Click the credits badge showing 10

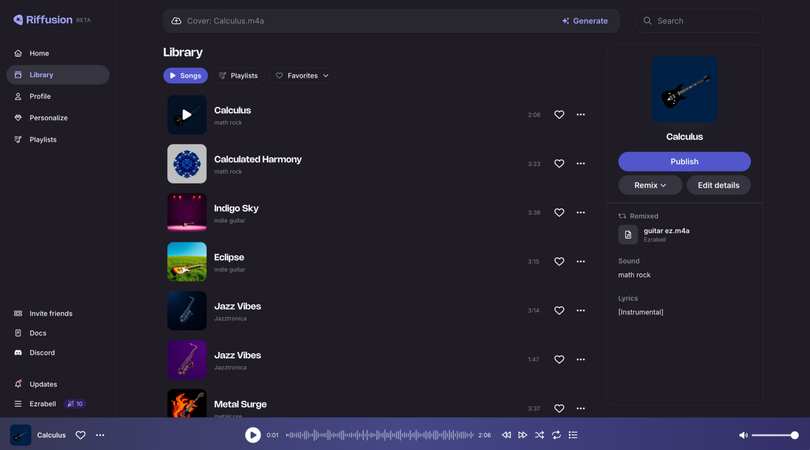coord(75,404)
